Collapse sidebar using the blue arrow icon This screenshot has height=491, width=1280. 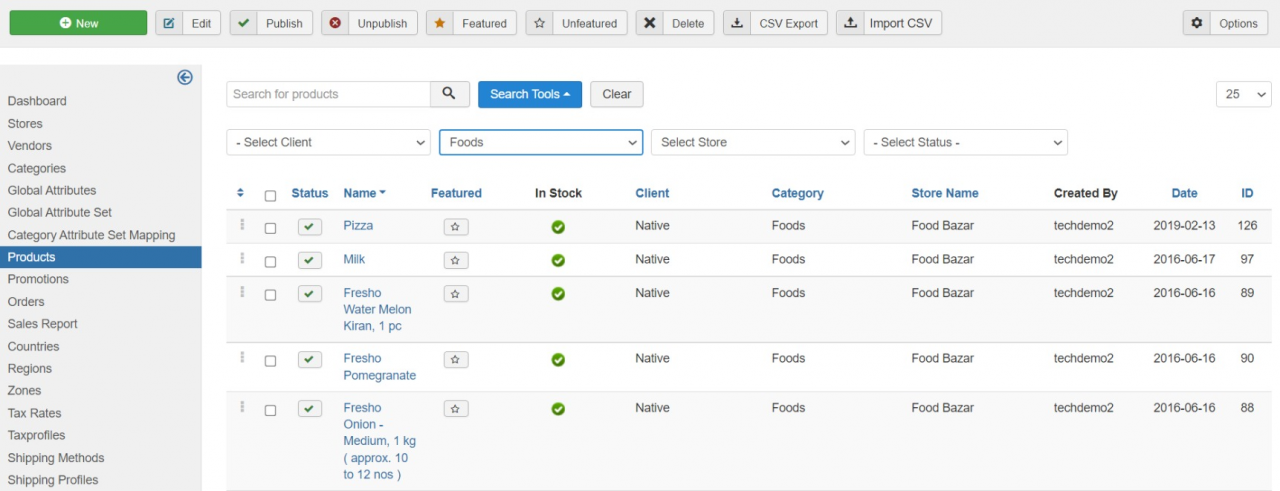tap(185, 77)
